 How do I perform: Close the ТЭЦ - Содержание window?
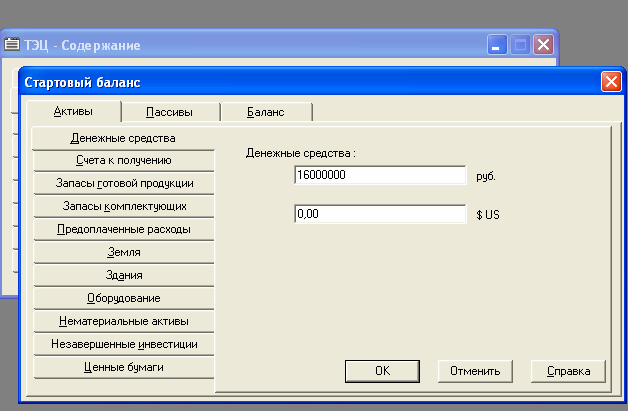coord(543,44)
